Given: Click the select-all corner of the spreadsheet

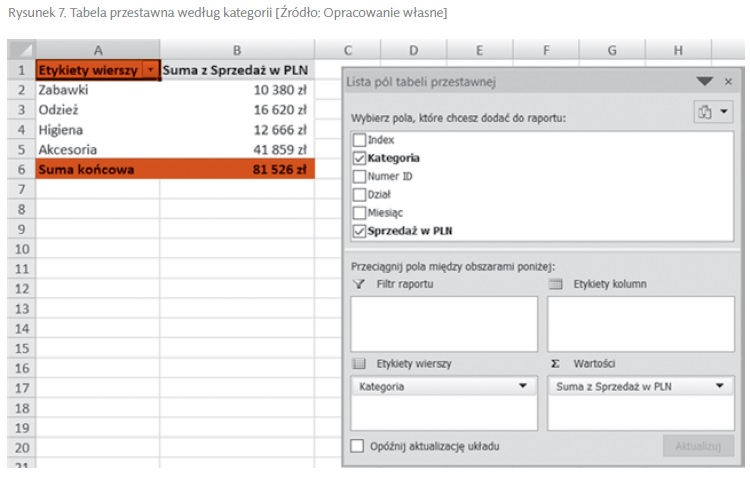Looking at the screenshot, I should [21, 50].
